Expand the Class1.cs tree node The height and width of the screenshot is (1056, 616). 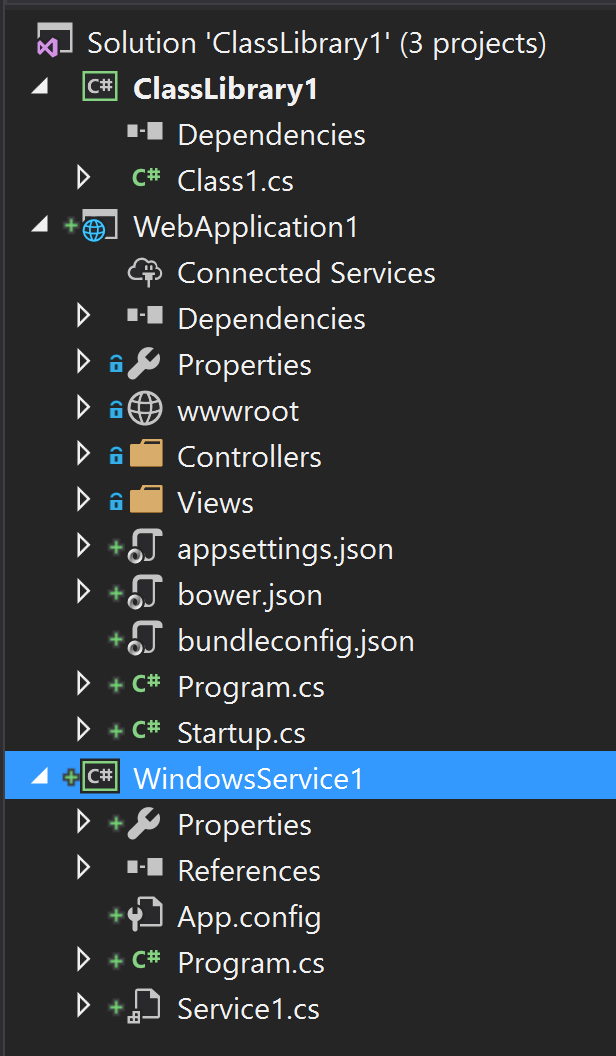[x=83, y=178]
